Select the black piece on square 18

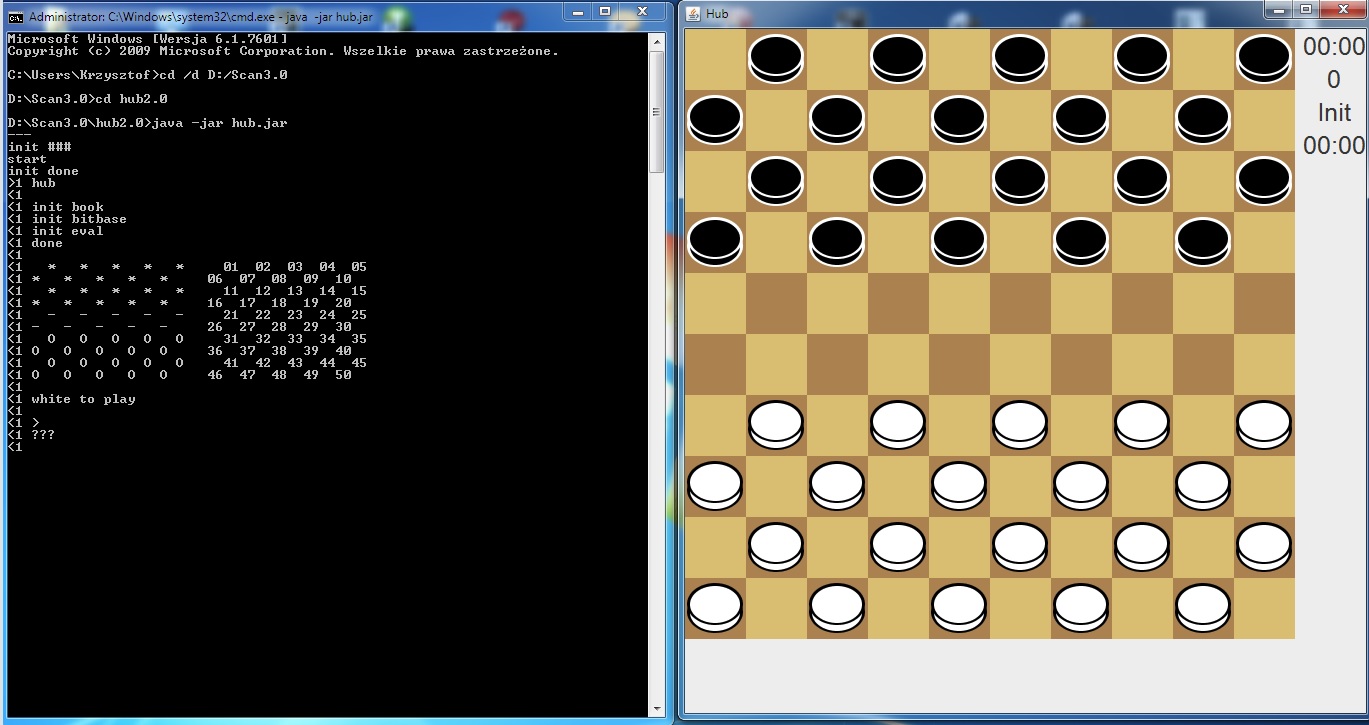click(x=959, y=242)
